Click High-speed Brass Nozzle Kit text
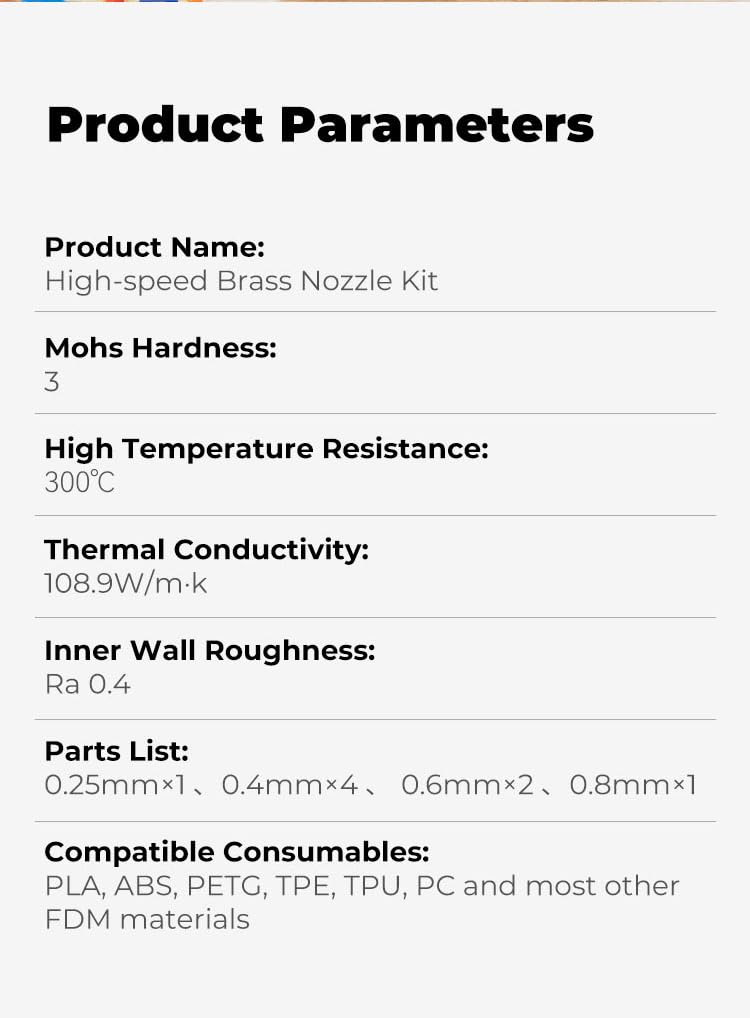The height and width of the screenshot is (1018, 750). [x=241, y=282]
